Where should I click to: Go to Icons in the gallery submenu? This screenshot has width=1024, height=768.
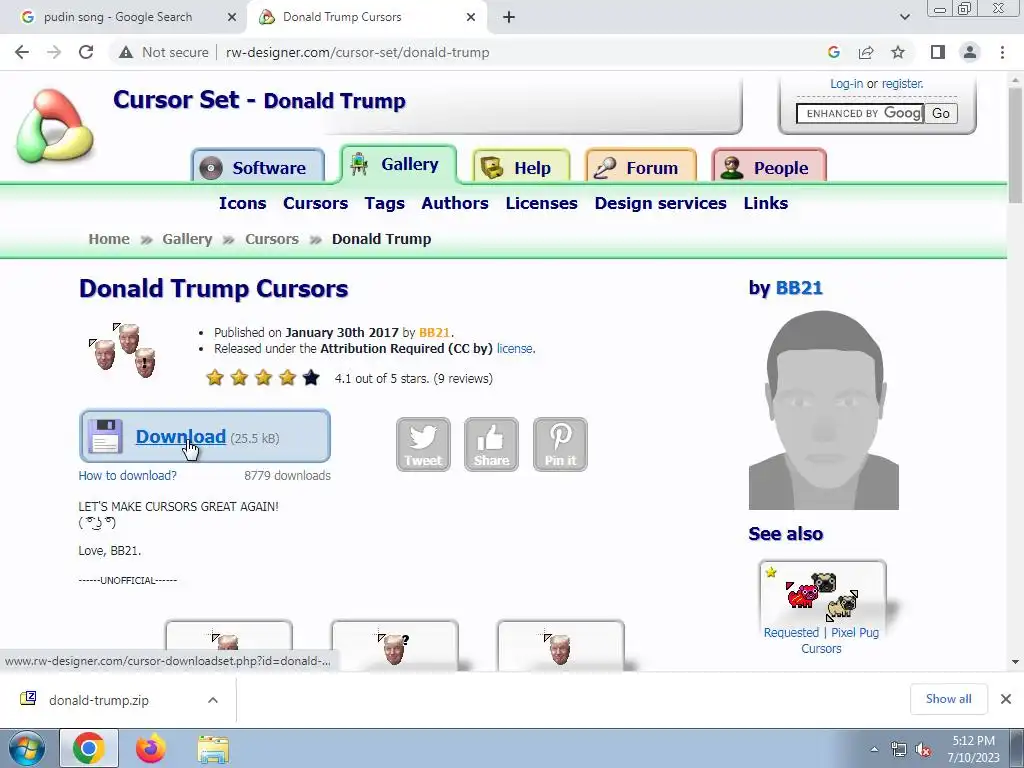[242, 203]
